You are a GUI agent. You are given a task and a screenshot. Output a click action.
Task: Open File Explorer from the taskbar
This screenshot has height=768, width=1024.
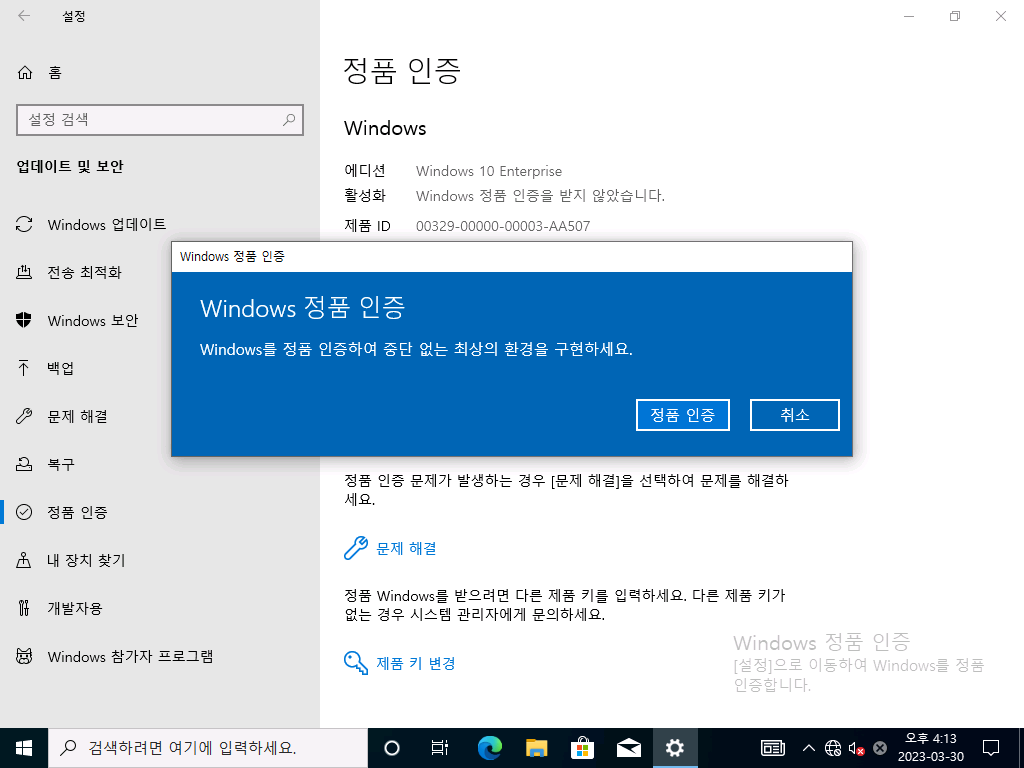536,748
